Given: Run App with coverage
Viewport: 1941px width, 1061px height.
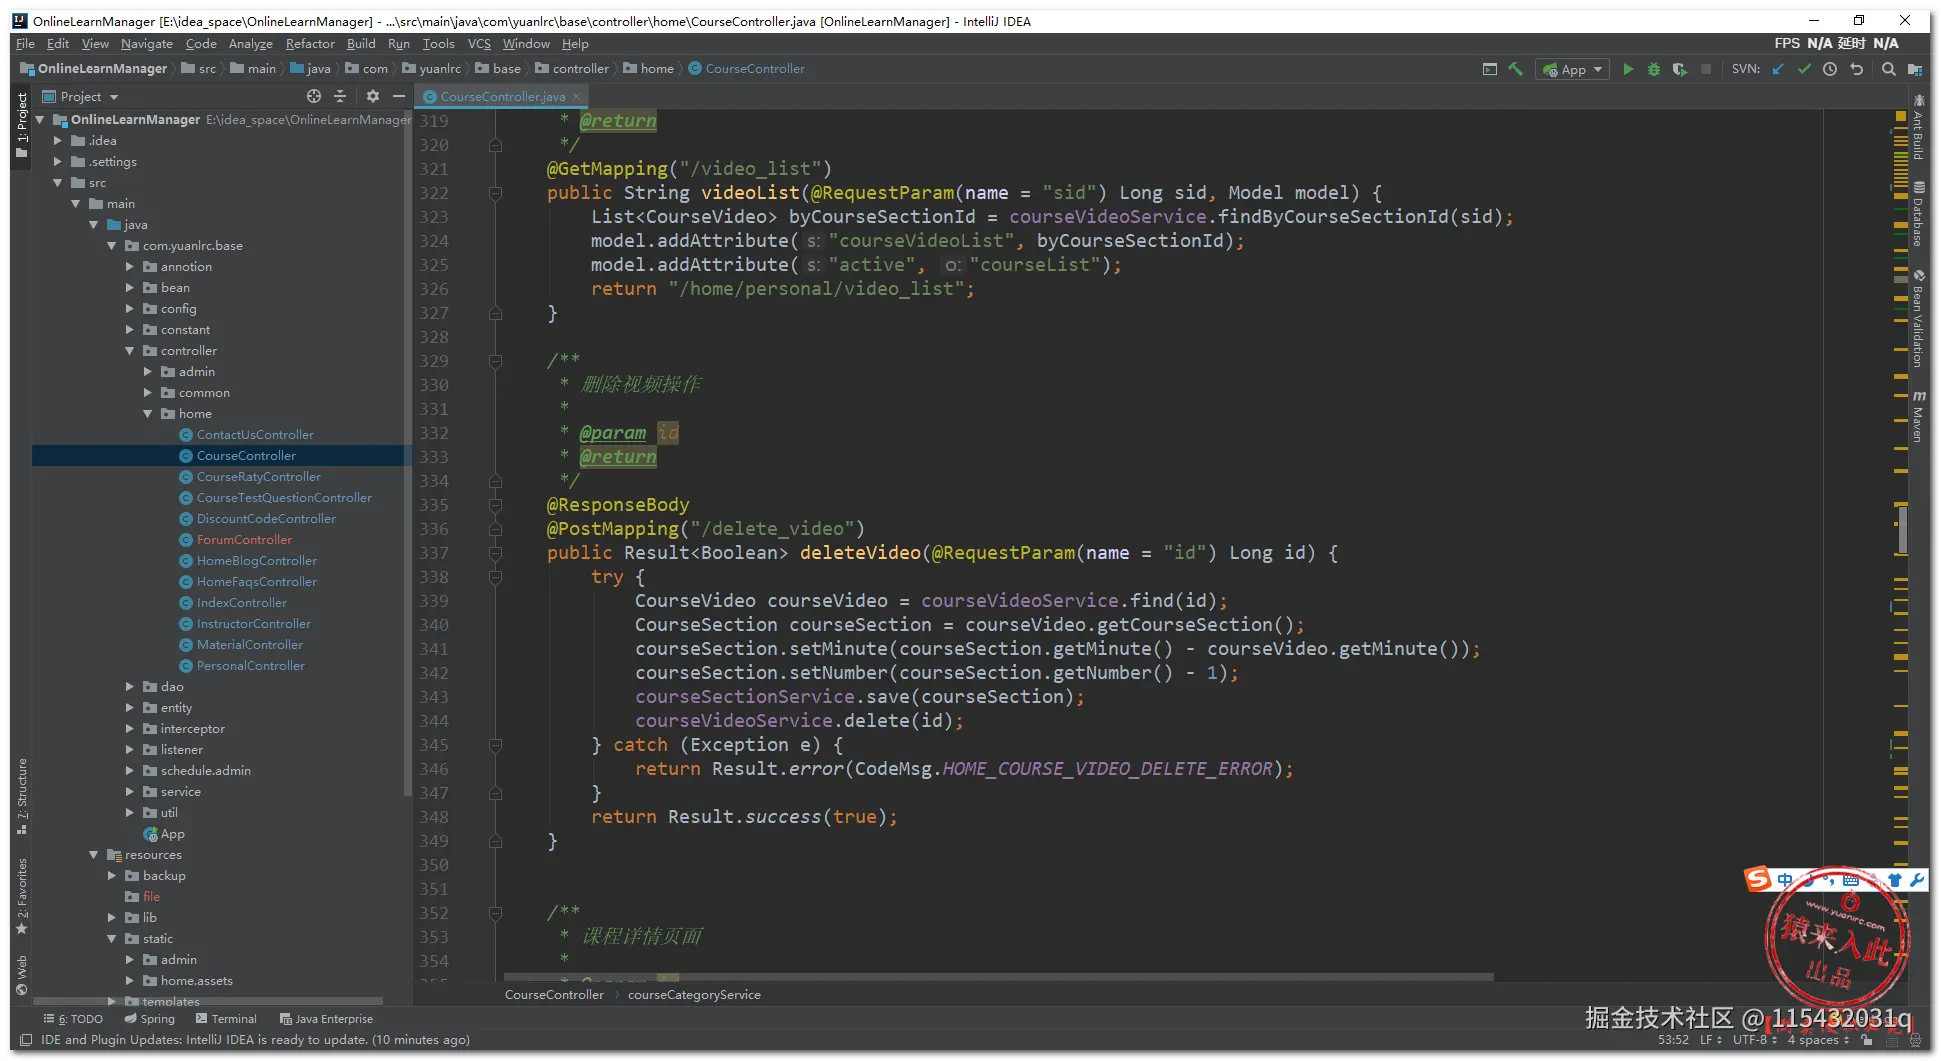Looking at the screenshot, I should [1680, 69].
